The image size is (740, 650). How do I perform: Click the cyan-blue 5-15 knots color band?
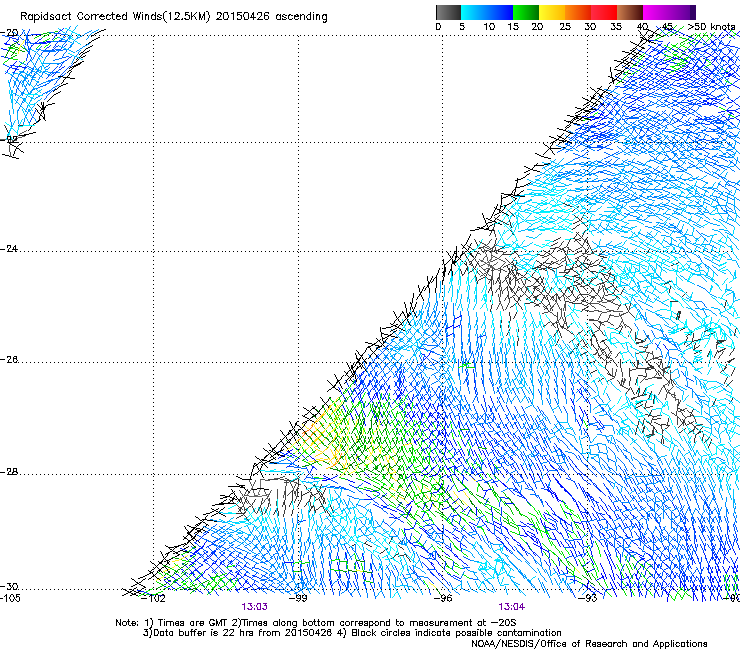point(487,12)
